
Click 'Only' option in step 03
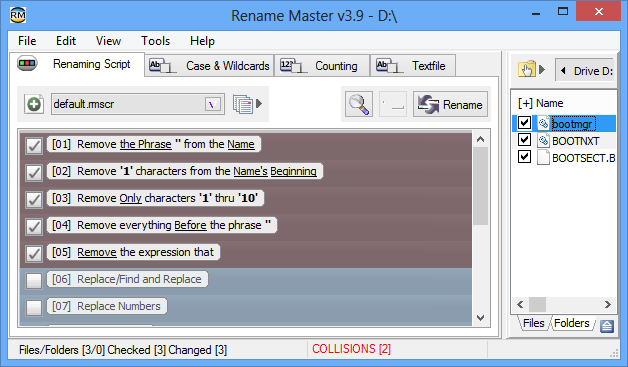(x=130, y=198)
